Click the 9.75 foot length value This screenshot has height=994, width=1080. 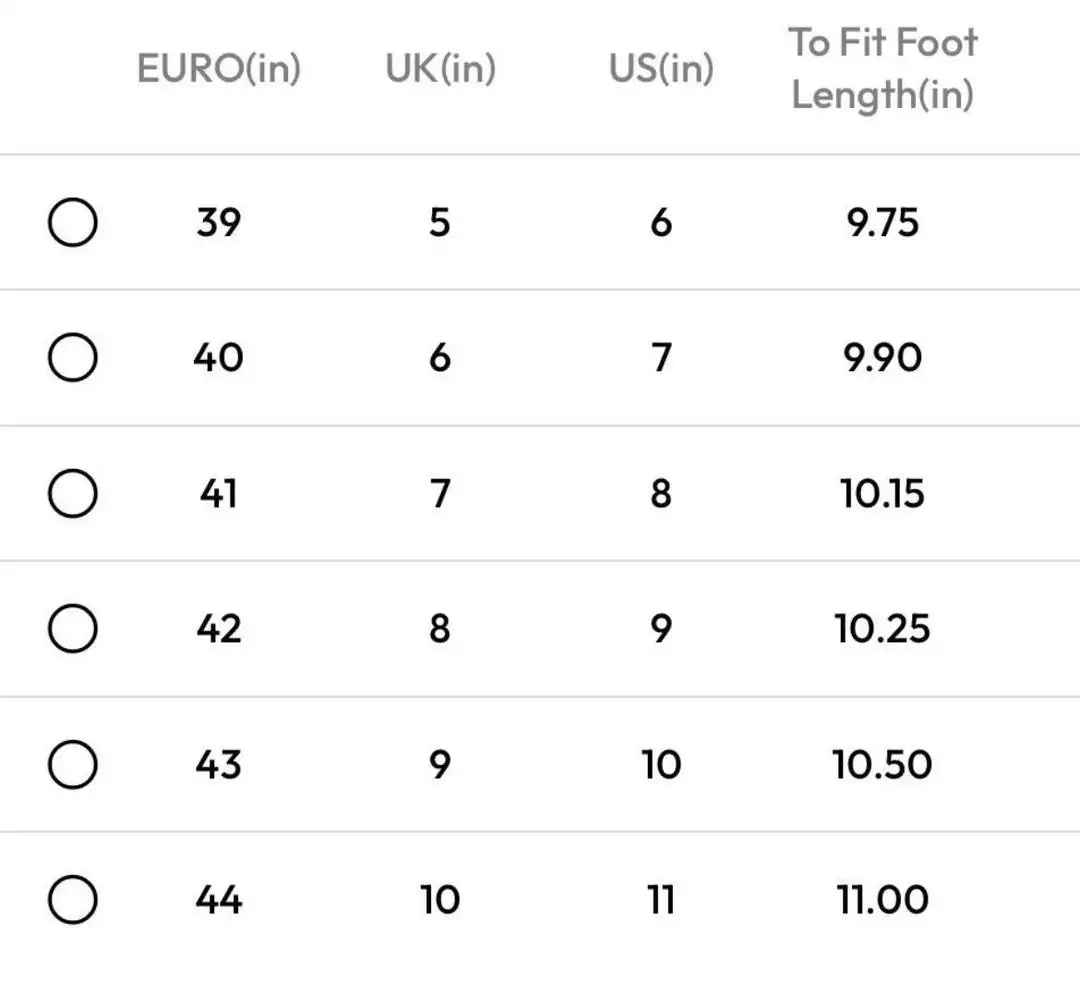click(882, 223)
